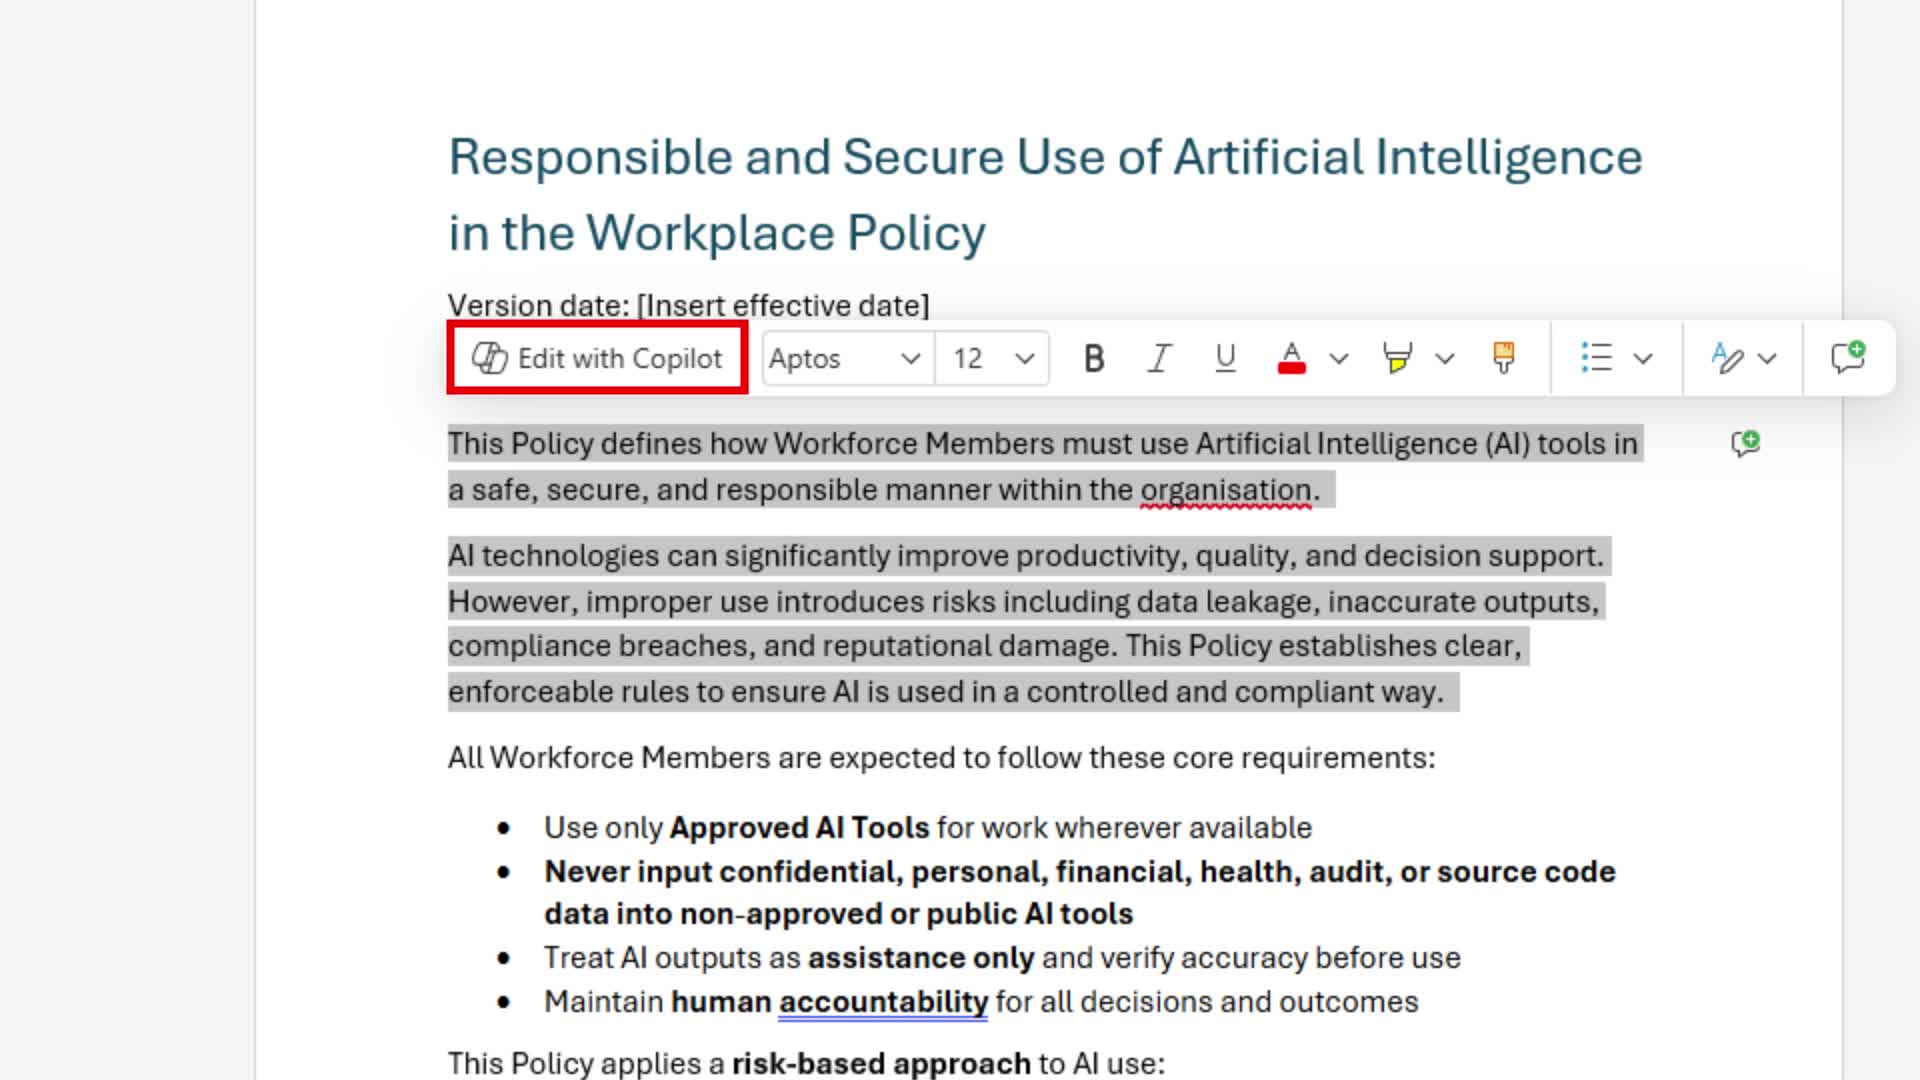Toggle Bold formatting
Screen dimensions: 1920x1080
[x=1094, y=358]
